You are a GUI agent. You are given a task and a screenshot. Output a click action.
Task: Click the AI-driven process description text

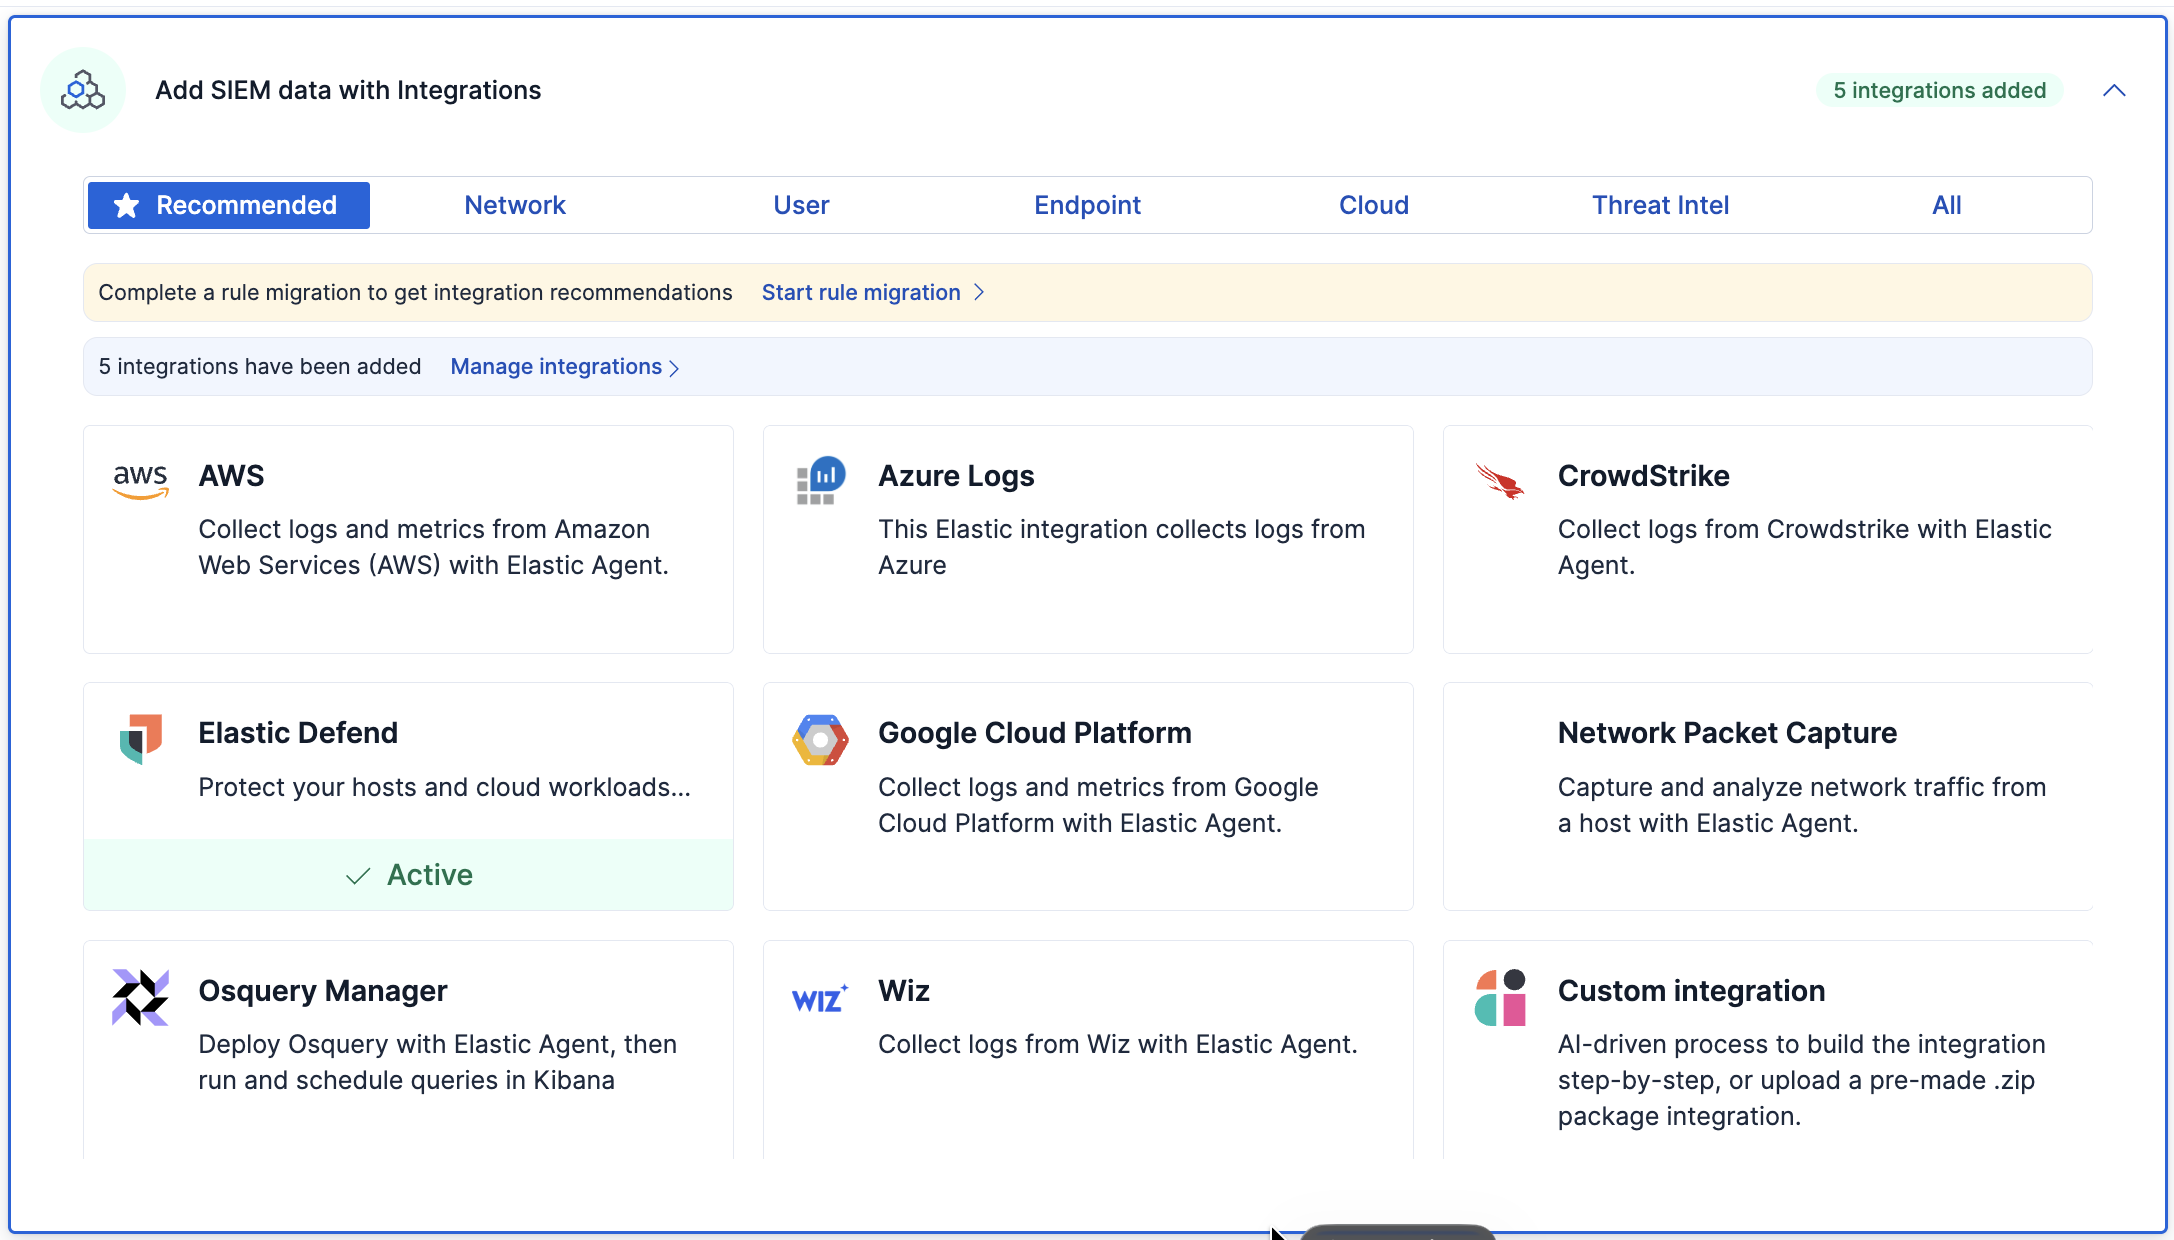(x=1801, y=1080)
